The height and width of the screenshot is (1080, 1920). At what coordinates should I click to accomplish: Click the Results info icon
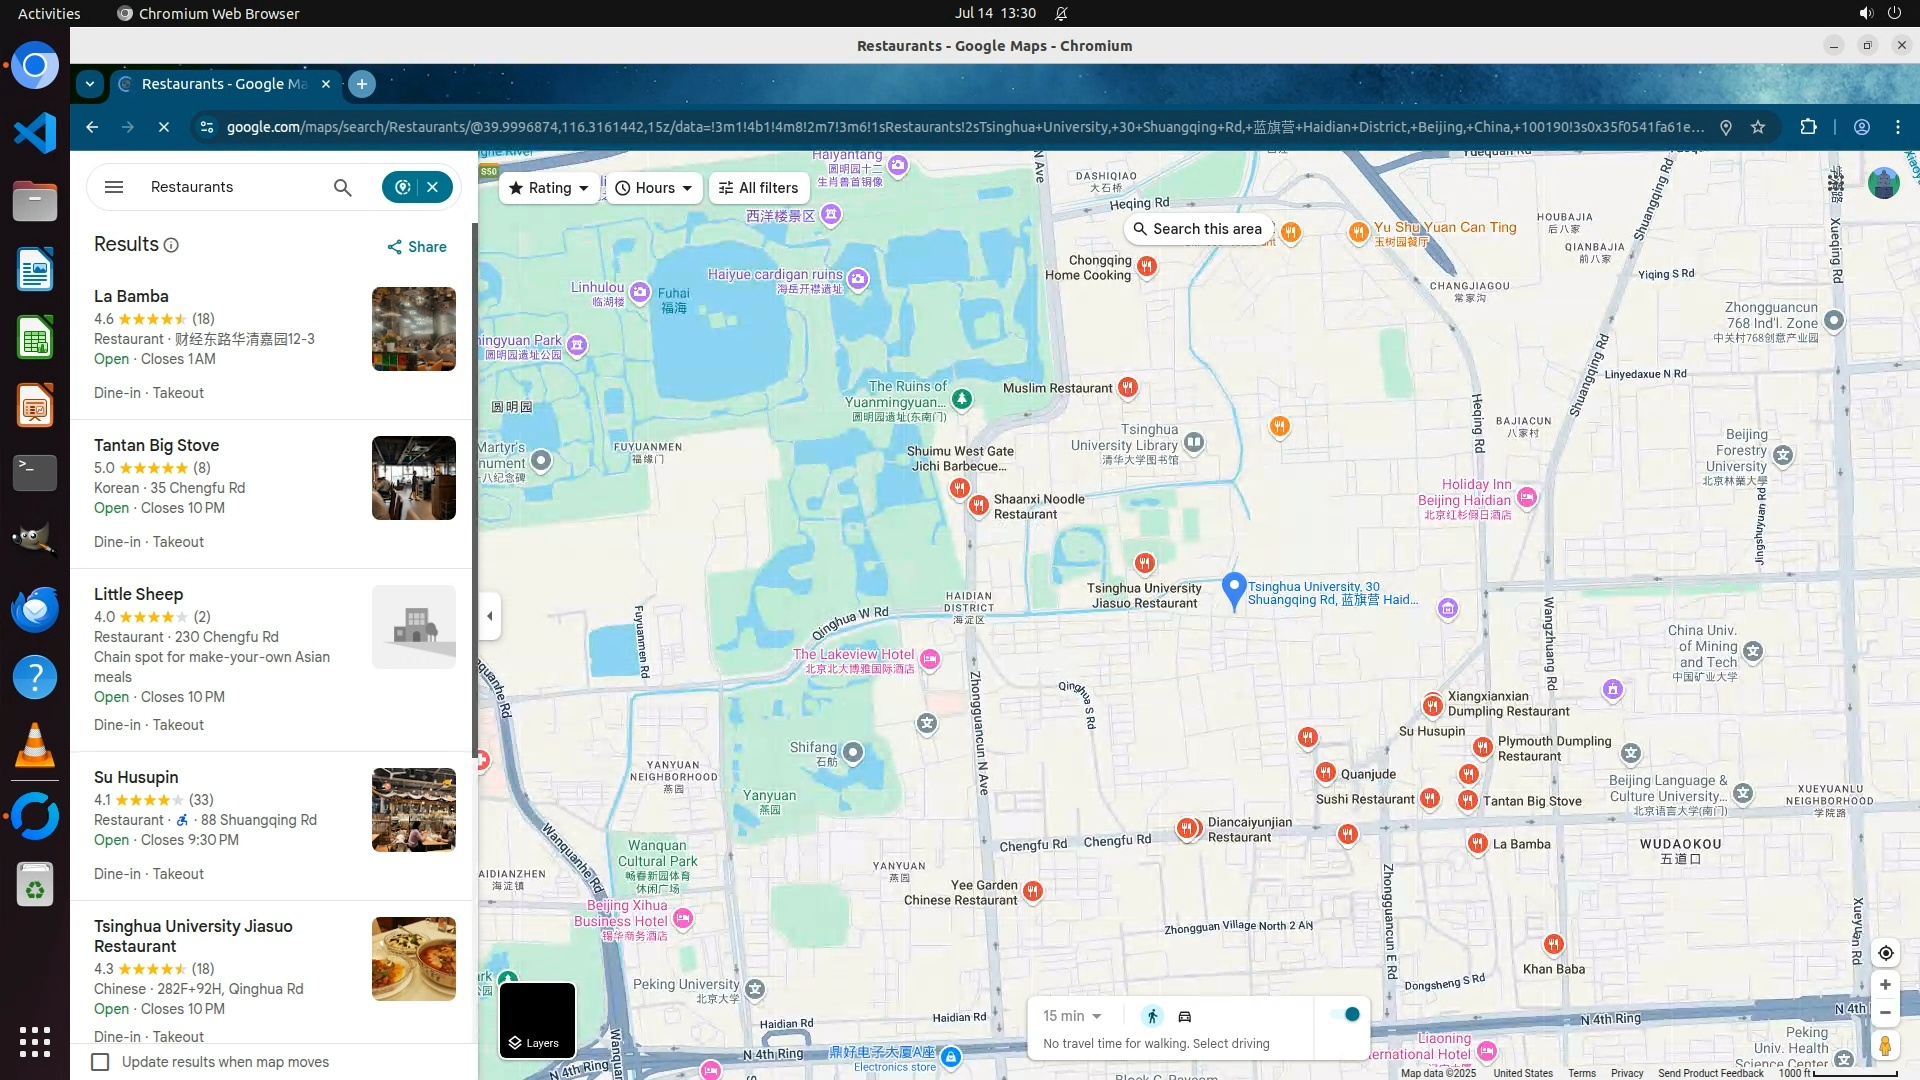coord(171,246)
